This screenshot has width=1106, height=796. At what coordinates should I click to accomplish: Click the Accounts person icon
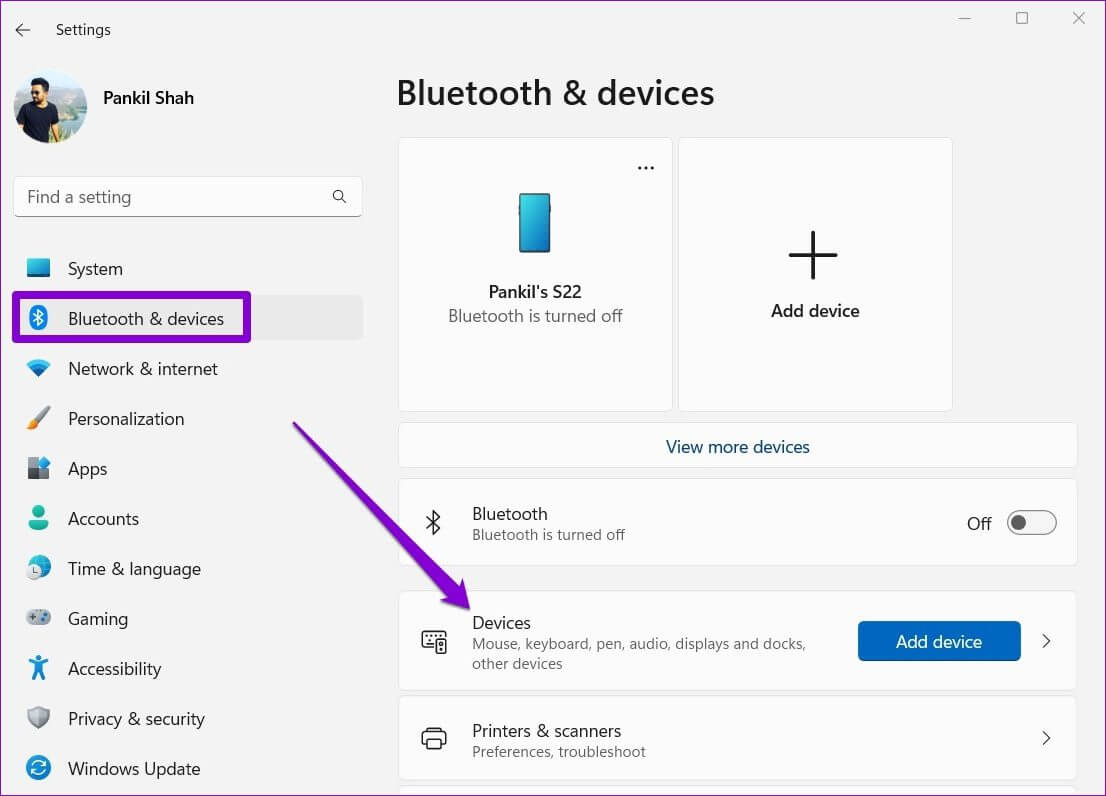pyautogui.click(x=38, y=518)
